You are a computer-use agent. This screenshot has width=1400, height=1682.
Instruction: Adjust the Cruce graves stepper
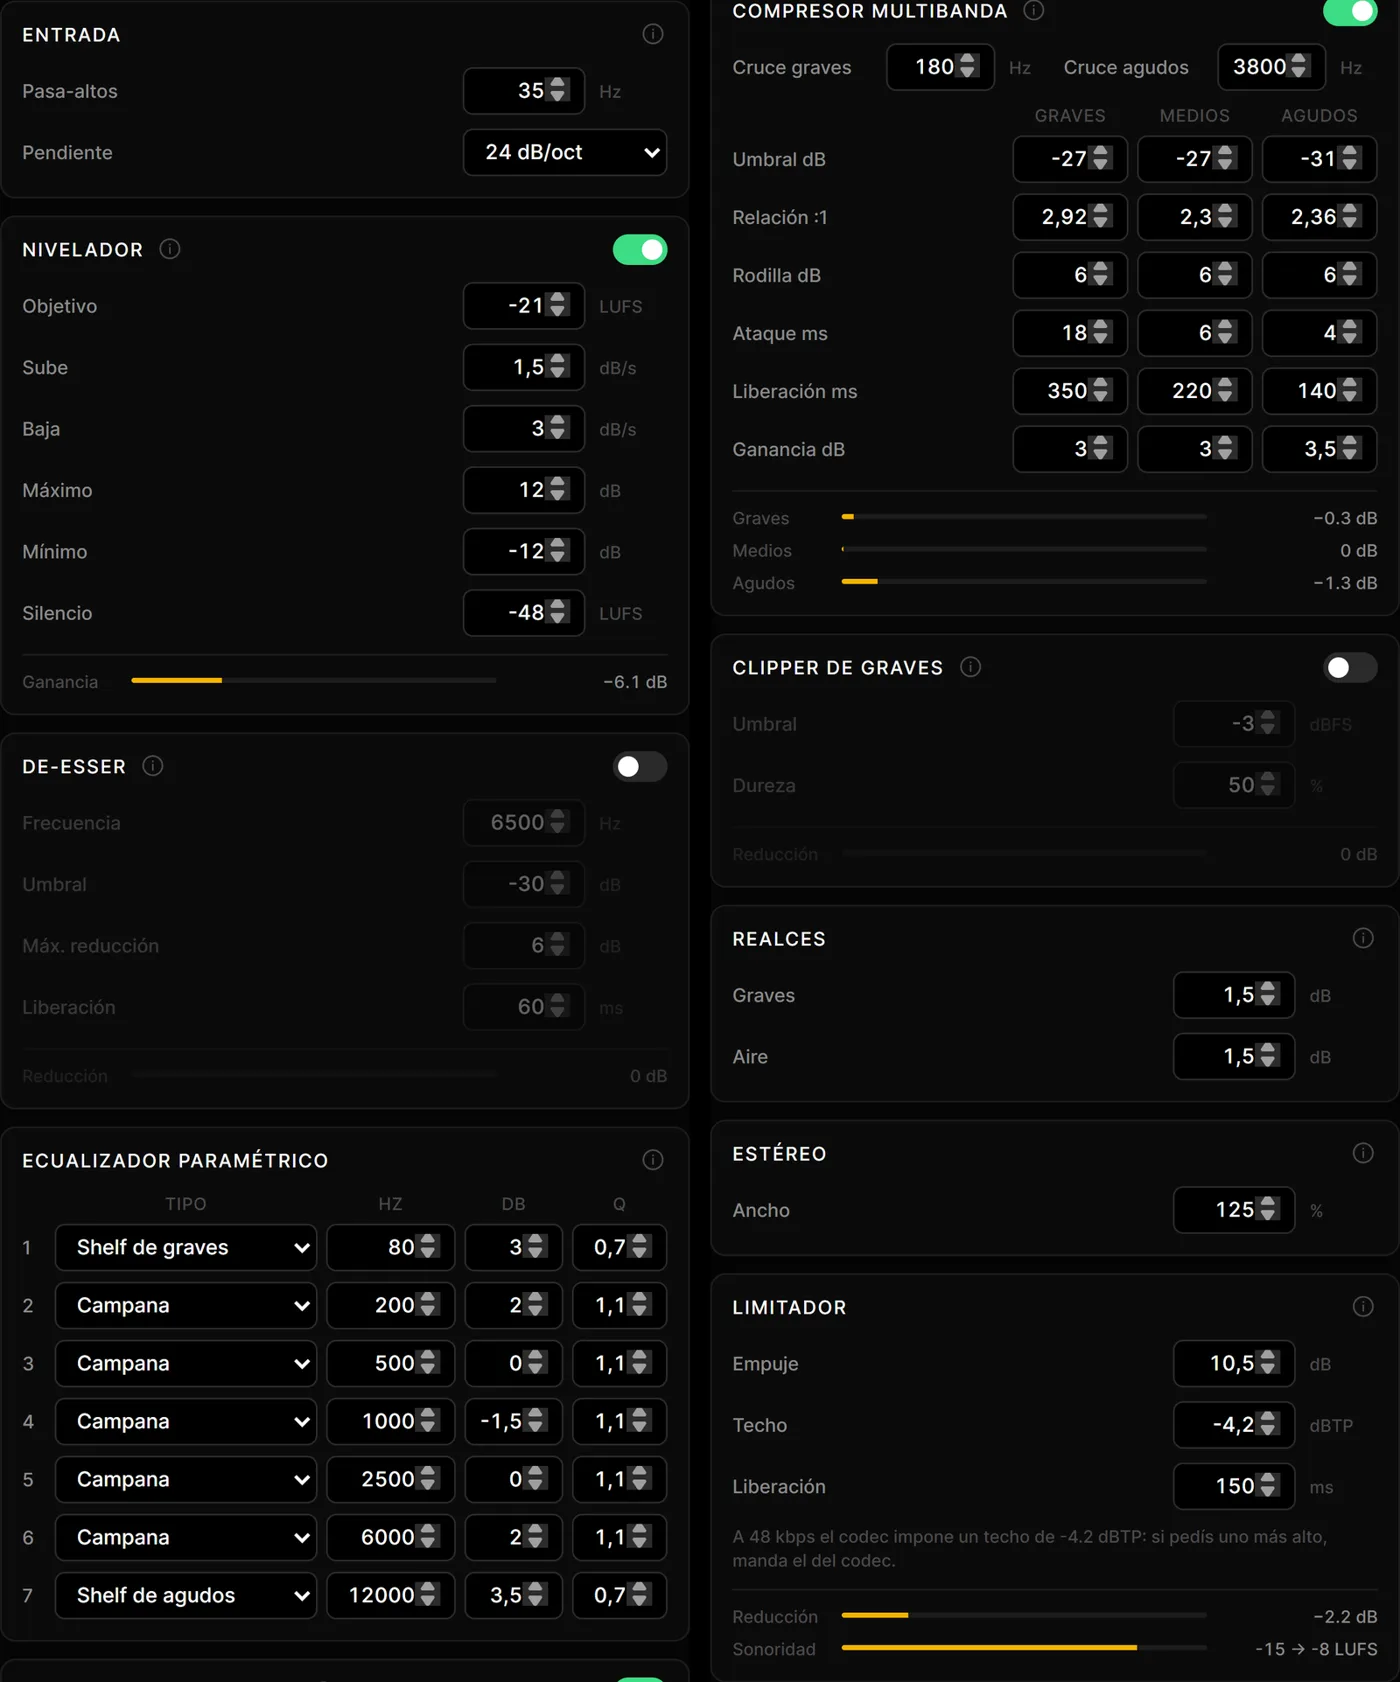(x=967, y=67)
